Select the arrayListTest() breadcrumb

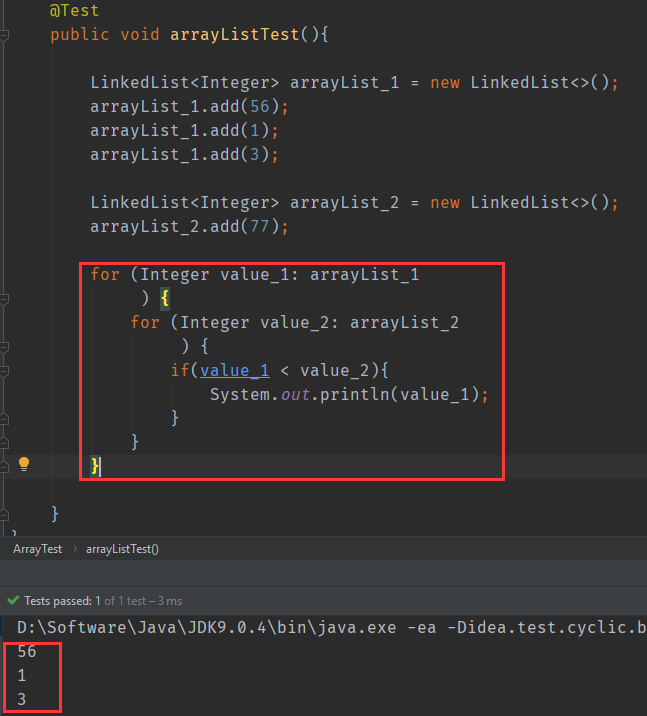click(122, 549)
